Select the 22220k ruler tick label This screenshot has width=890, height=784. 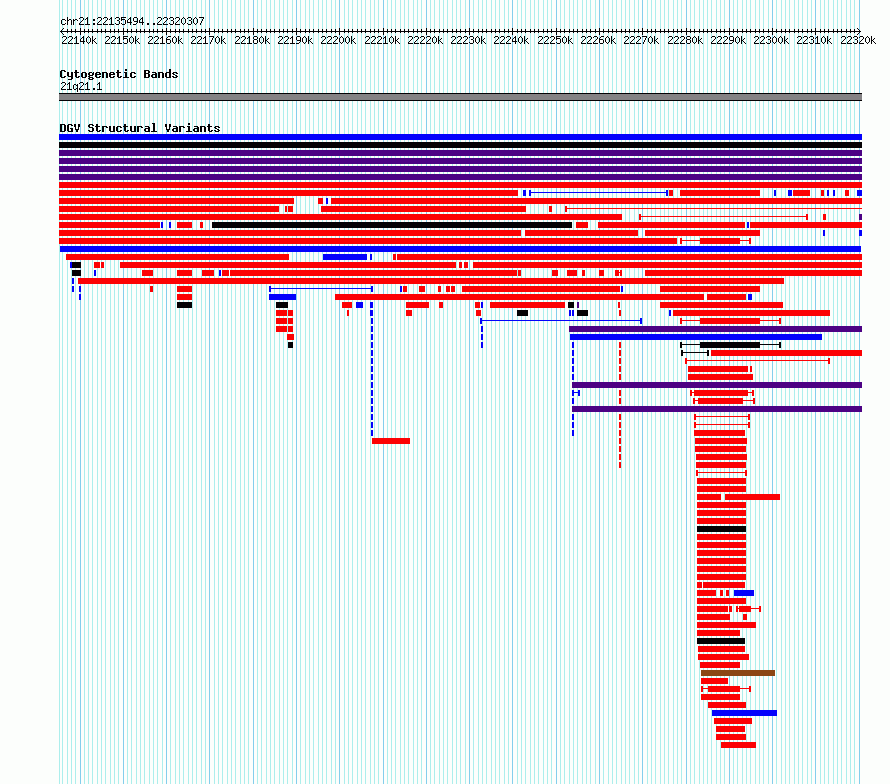click(425, 40)
